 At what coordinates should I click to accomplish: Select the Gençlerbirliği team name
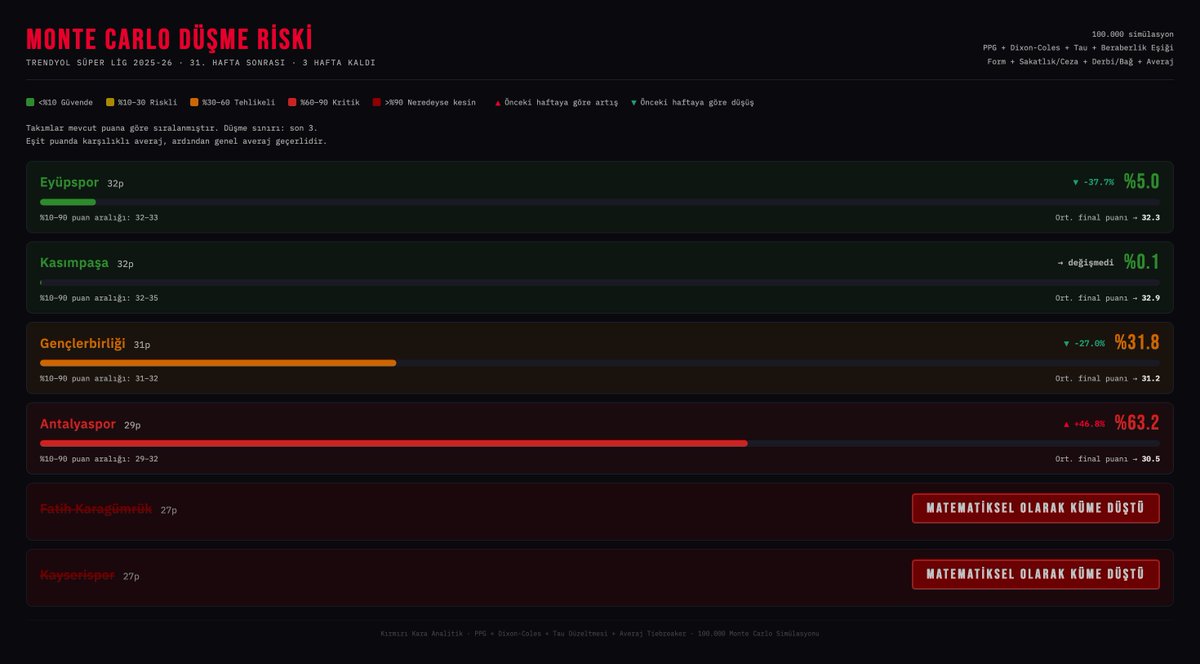[83, 343]
